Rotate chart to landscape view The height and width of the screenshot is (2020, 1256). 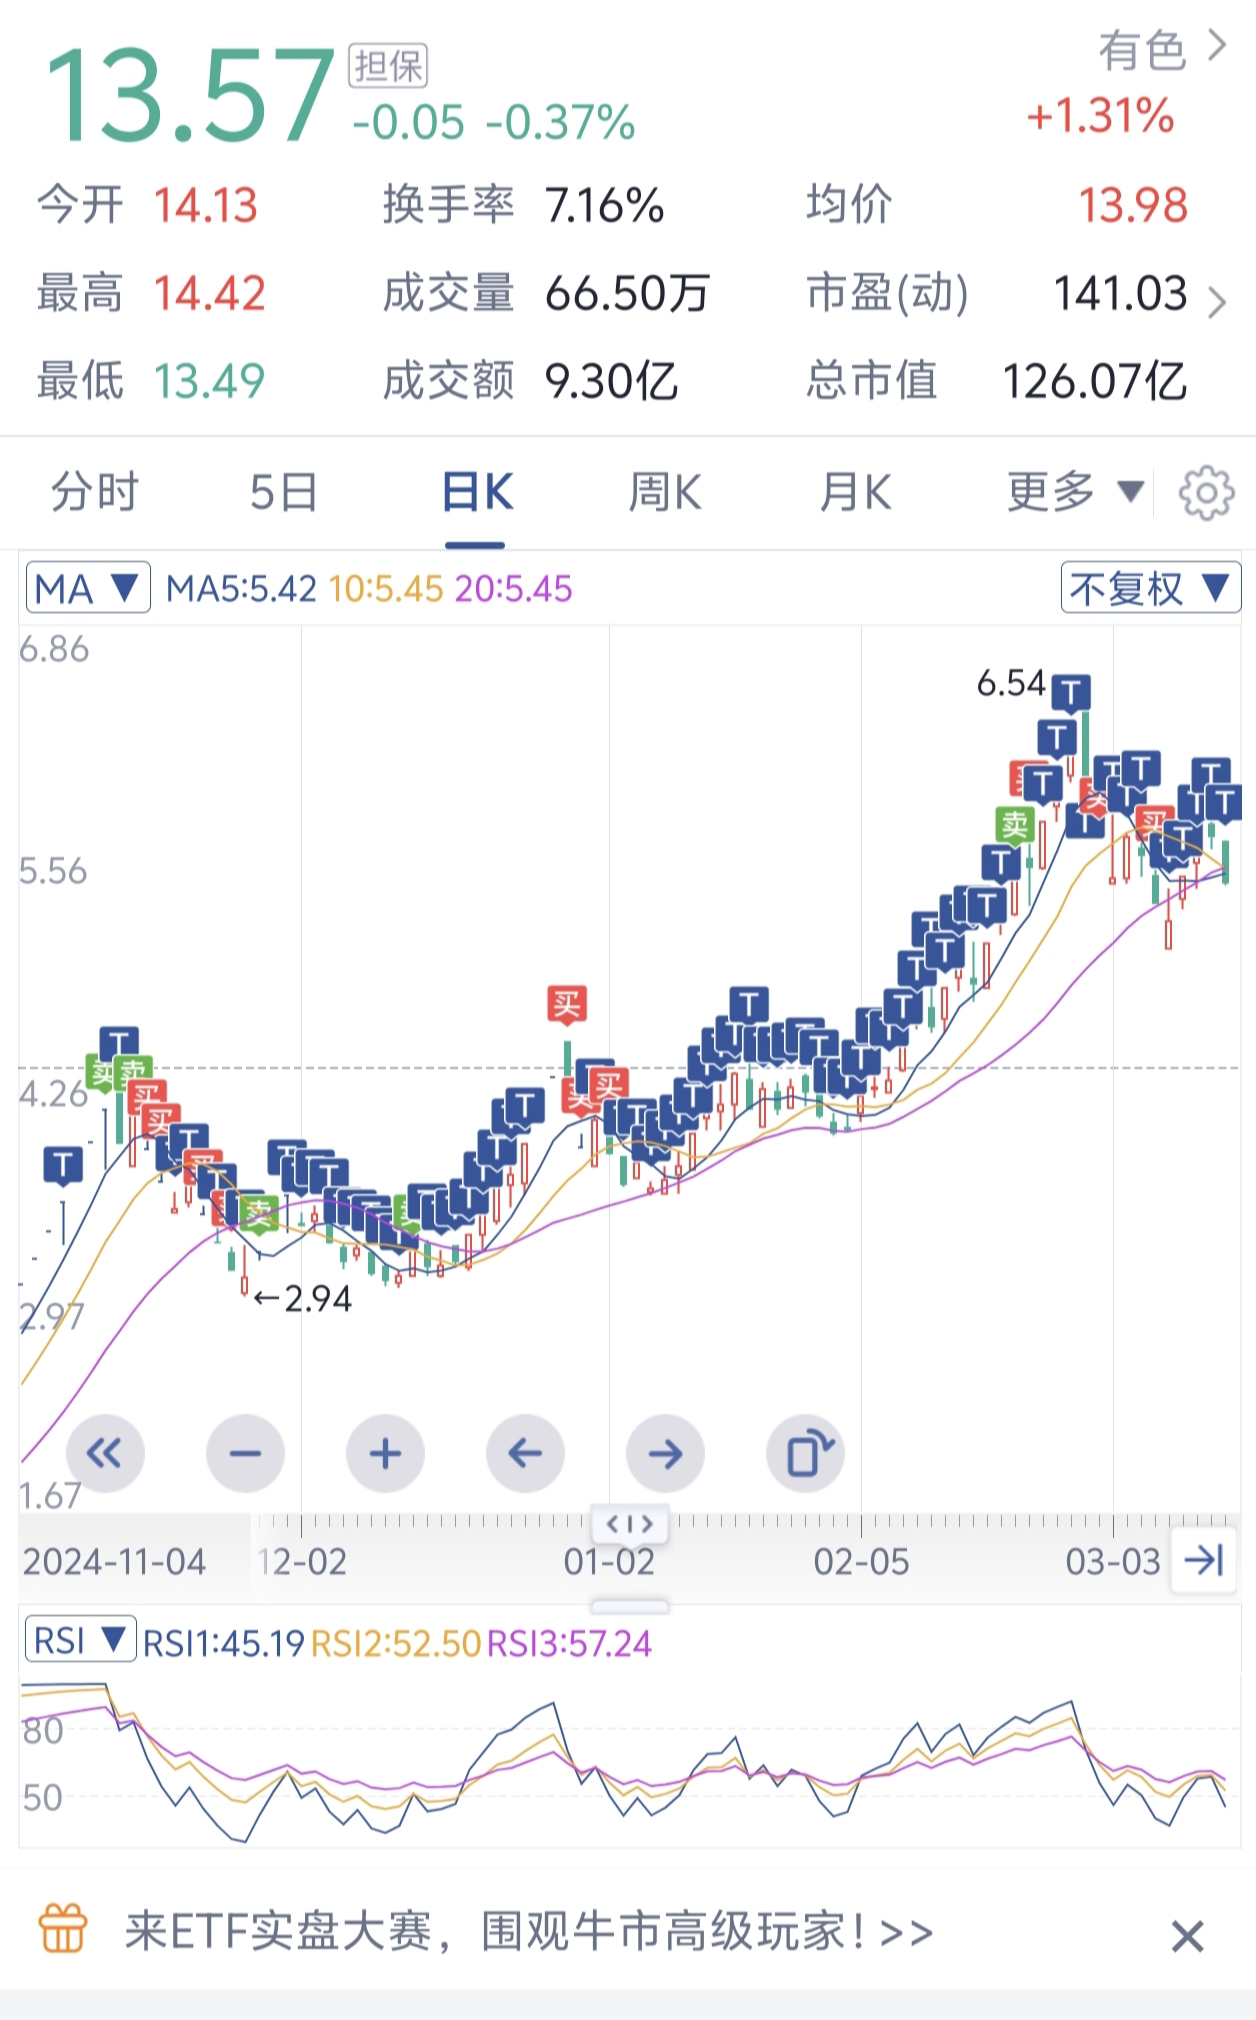click(x=806, y=1453)
